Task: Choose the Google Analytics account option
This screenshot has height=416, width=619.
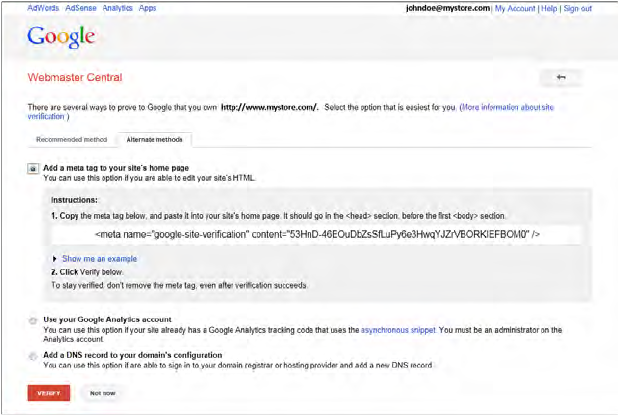Action: 34,320
